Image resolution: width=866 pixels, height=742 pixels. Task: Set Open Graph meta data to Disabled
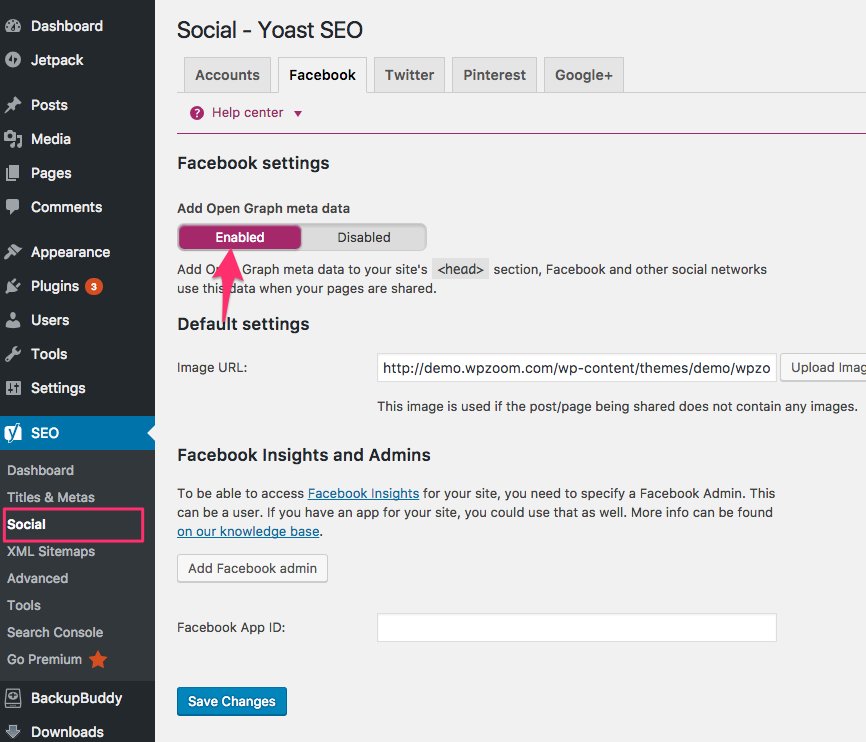[363, 238]
